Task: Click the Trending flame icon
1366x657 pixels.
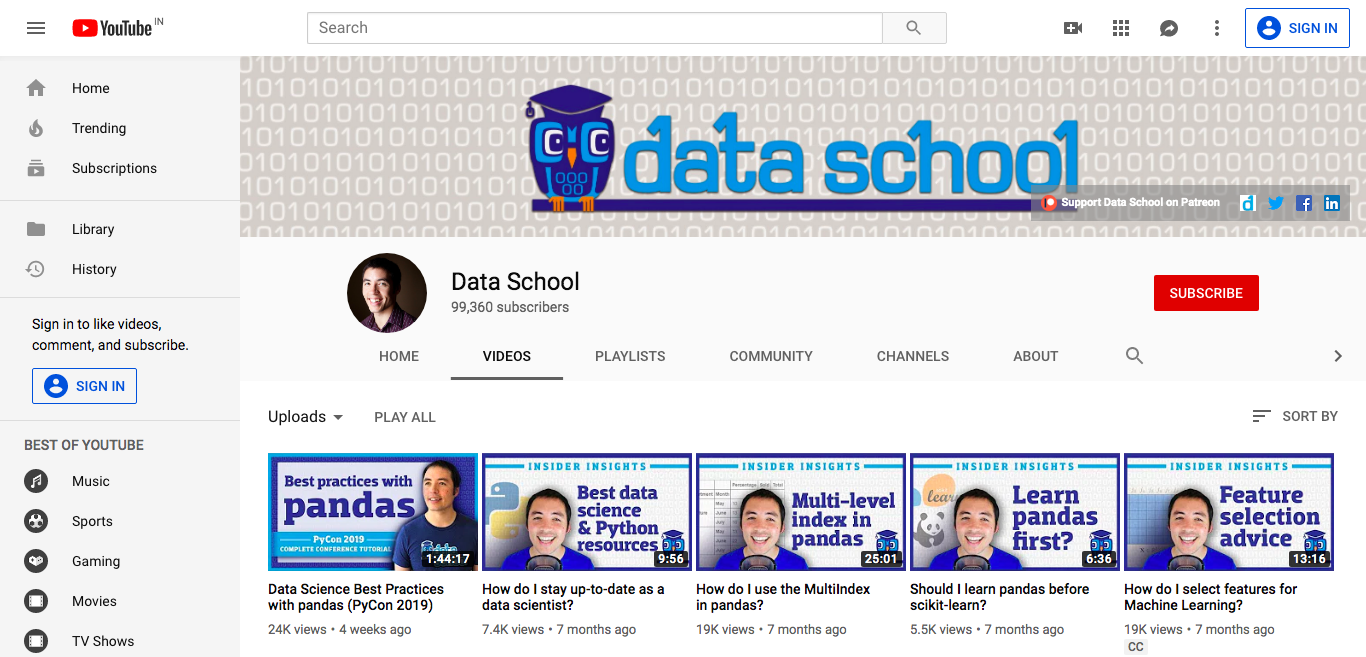Action: [x=36, y=128]
